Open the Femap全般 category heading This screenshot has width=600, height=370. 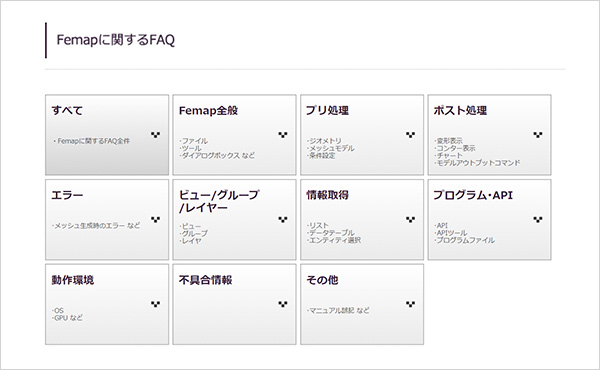(208, 111)
